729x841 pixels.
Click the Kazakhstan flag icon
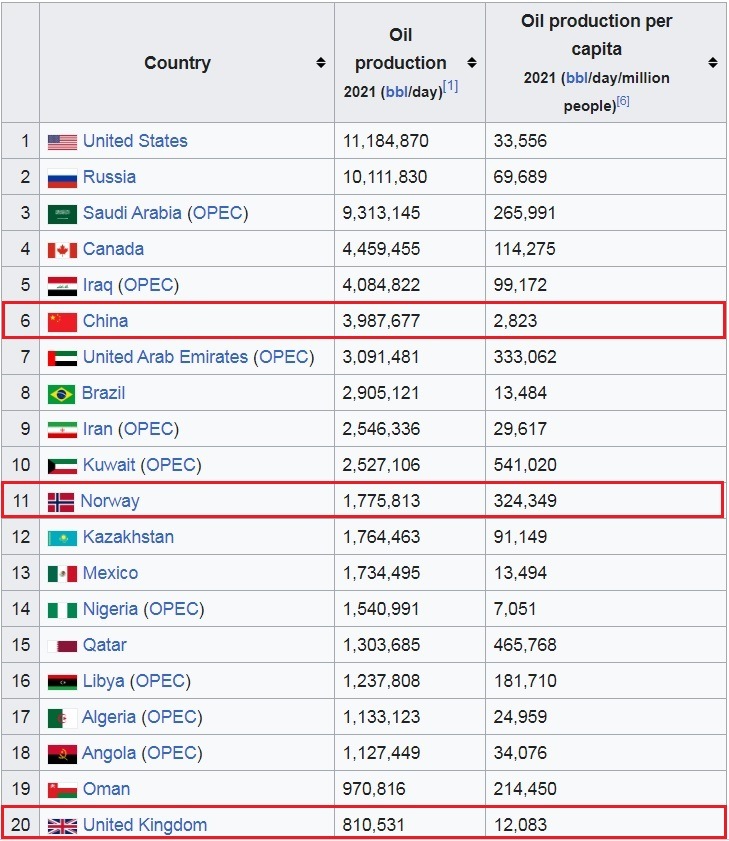click(x=62, y=538)
